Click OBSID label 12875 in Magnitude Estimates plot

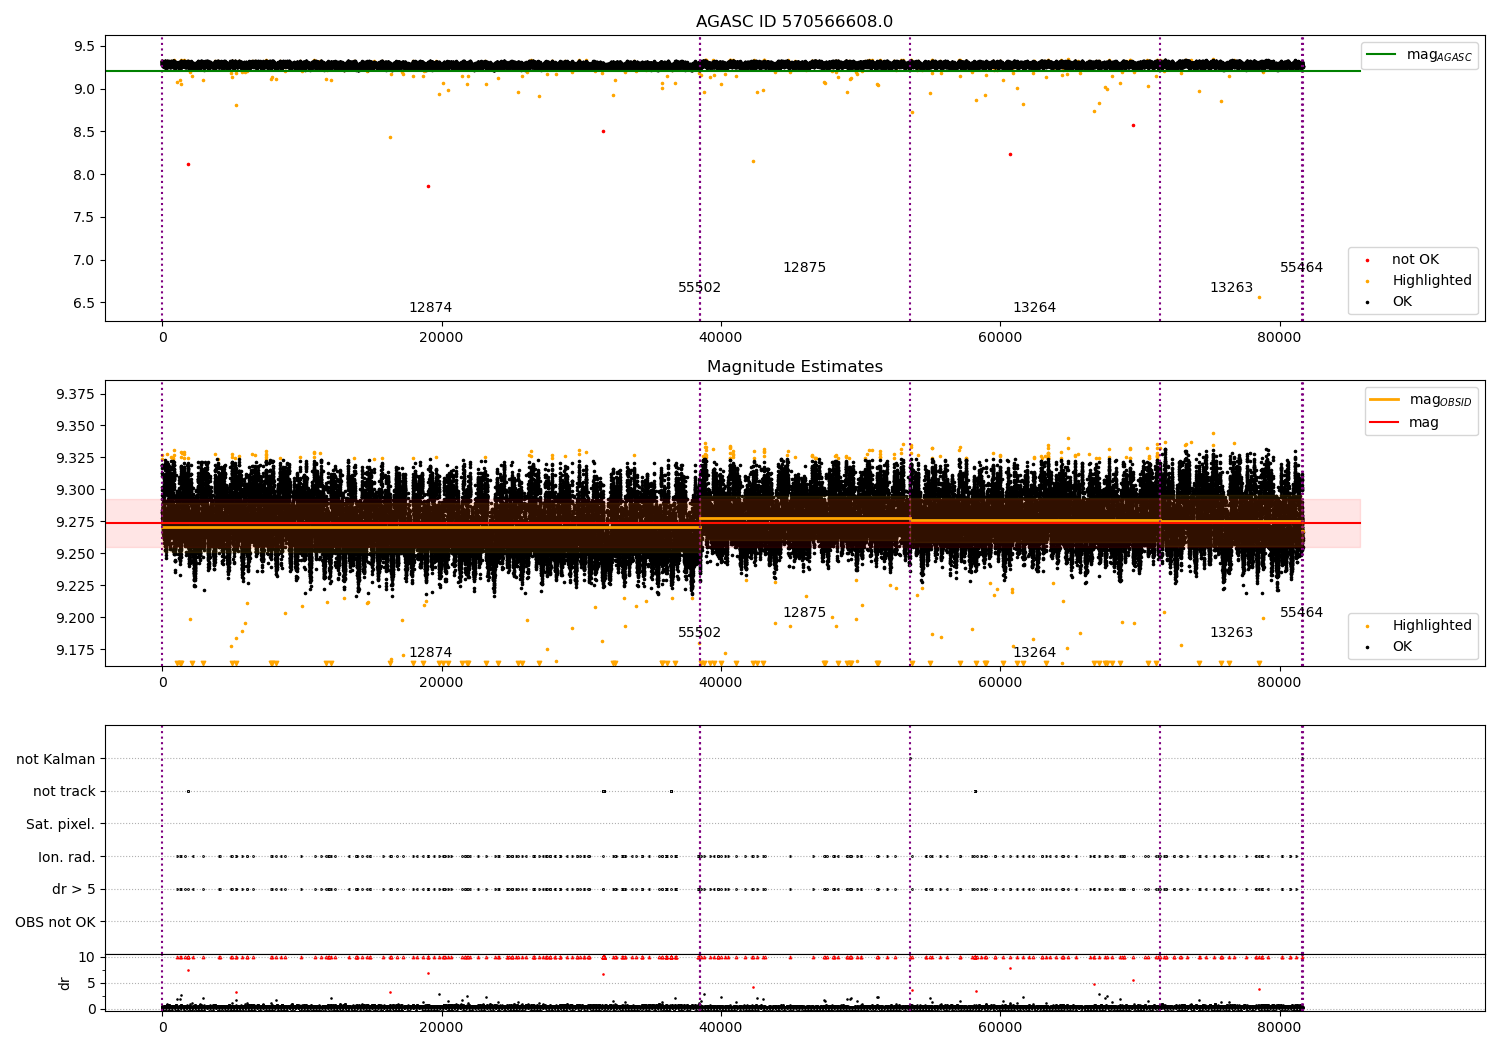[804, 612]
